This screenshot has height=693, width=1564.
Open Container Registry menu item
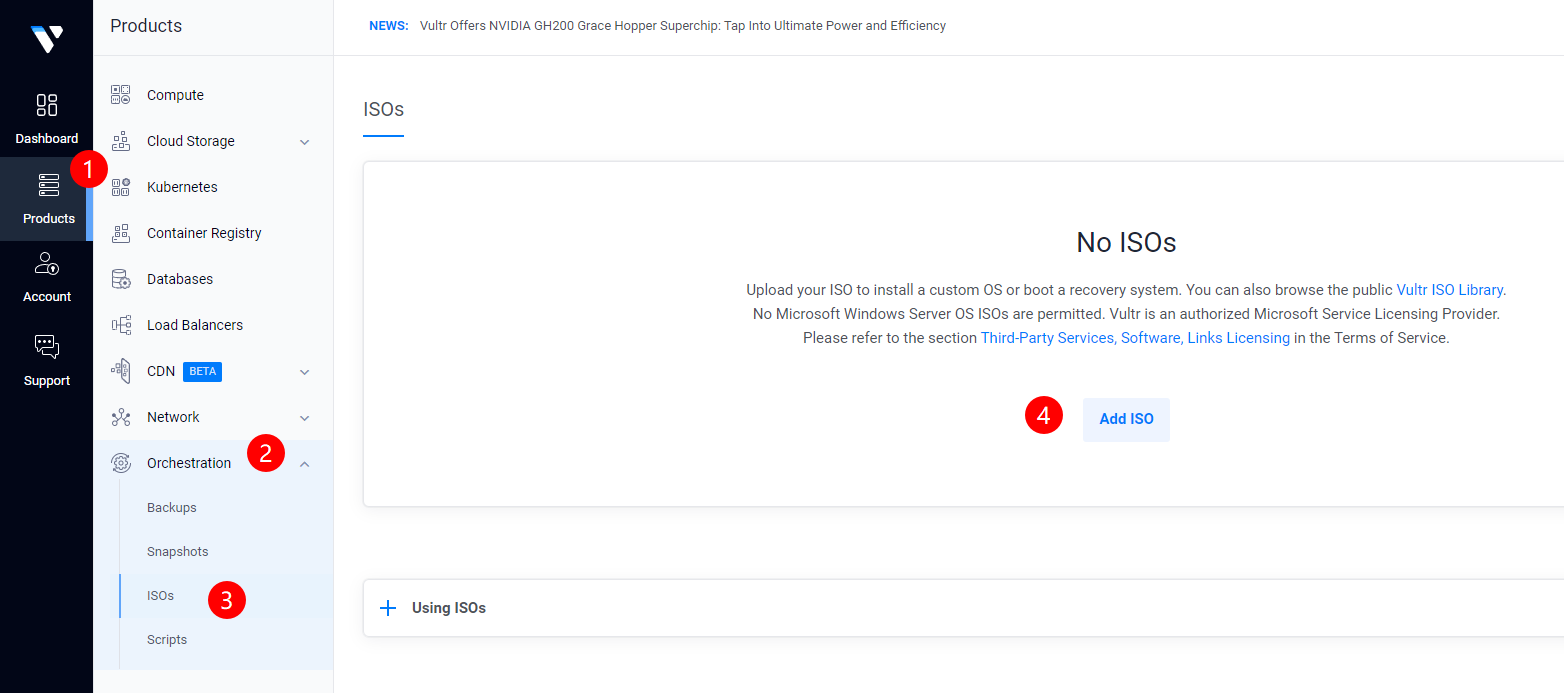[204, 233]
